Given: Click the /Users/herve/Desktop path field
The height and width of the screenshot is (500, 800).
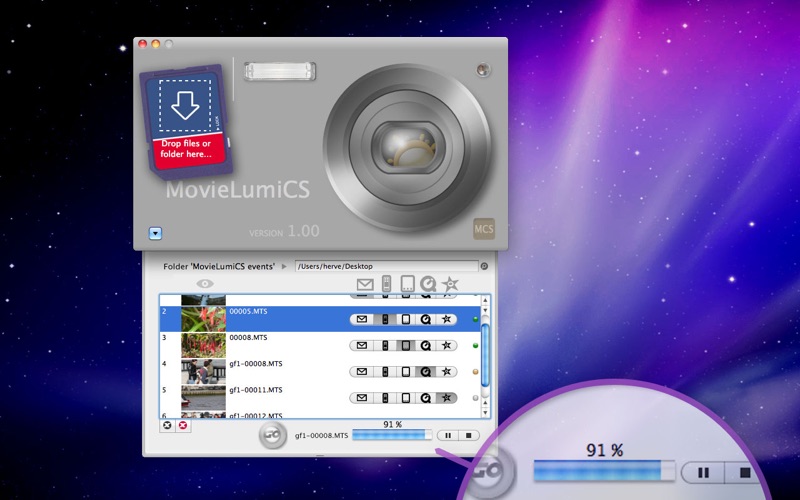Looking at the screenshot, I should 386,266.
